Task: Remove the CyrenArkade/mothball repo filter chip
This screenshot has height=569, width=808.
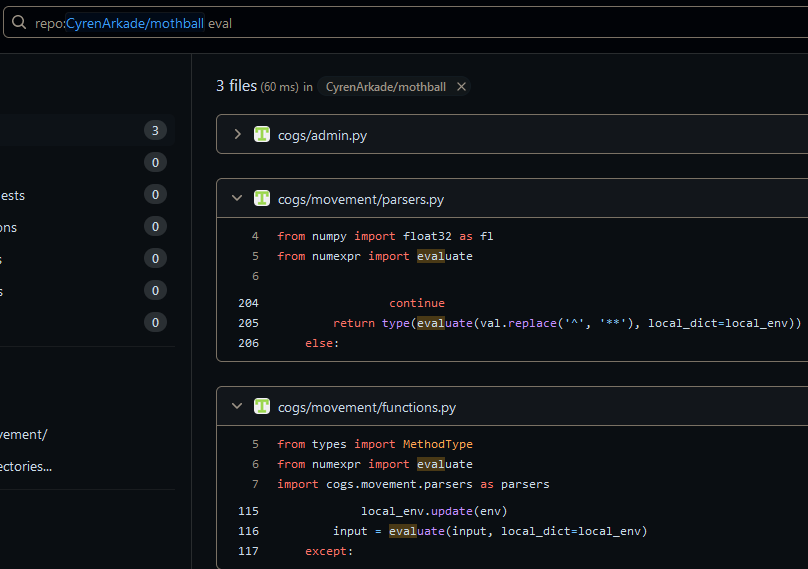Action: (461, 87)
